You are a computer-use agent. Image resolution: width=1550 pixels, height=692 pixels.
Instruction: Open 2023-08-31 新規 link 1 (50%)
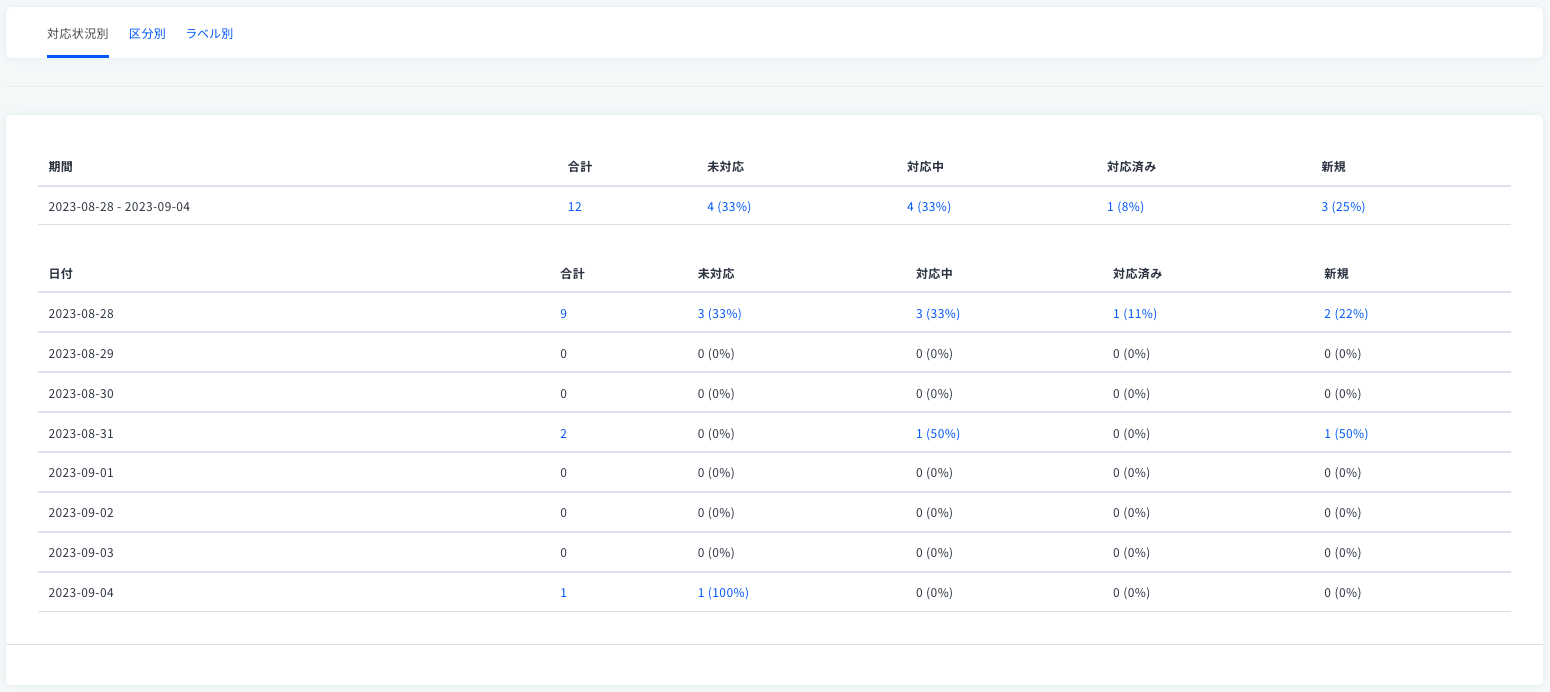click(x=1346, y=434)
